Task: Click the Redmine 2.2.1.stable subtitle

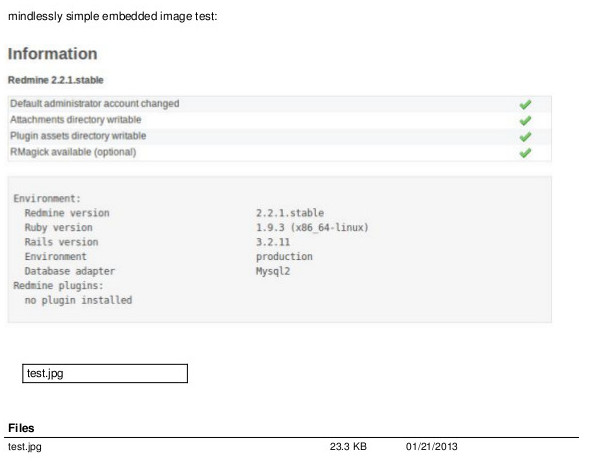Action: [56, 80]
